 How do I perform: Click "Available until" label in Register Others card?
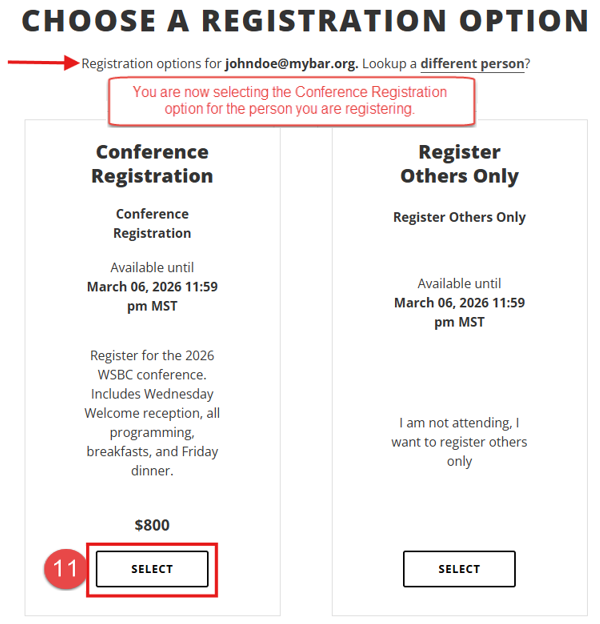click(459, 283)
